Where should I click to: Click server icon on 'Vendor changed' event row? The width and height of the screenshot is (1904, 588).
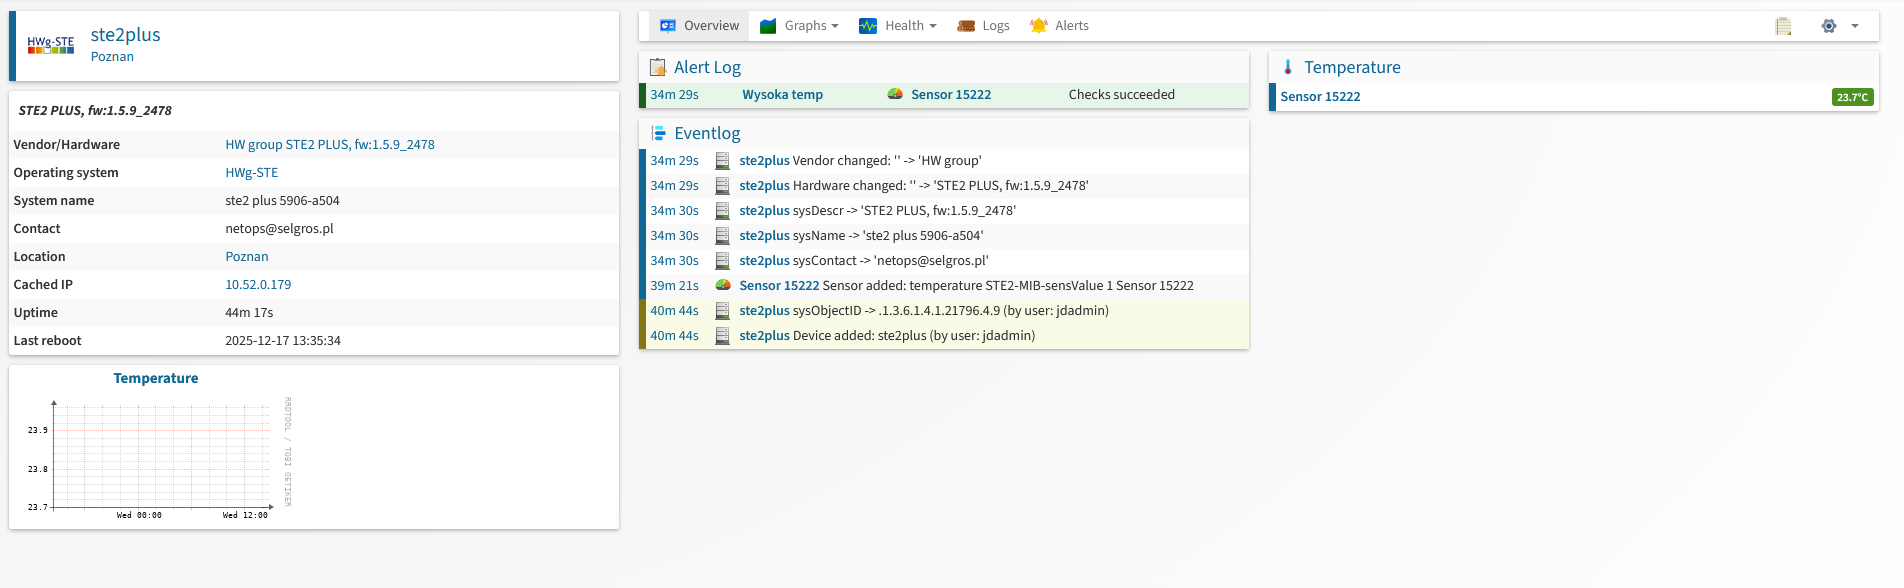click(722, 161)
